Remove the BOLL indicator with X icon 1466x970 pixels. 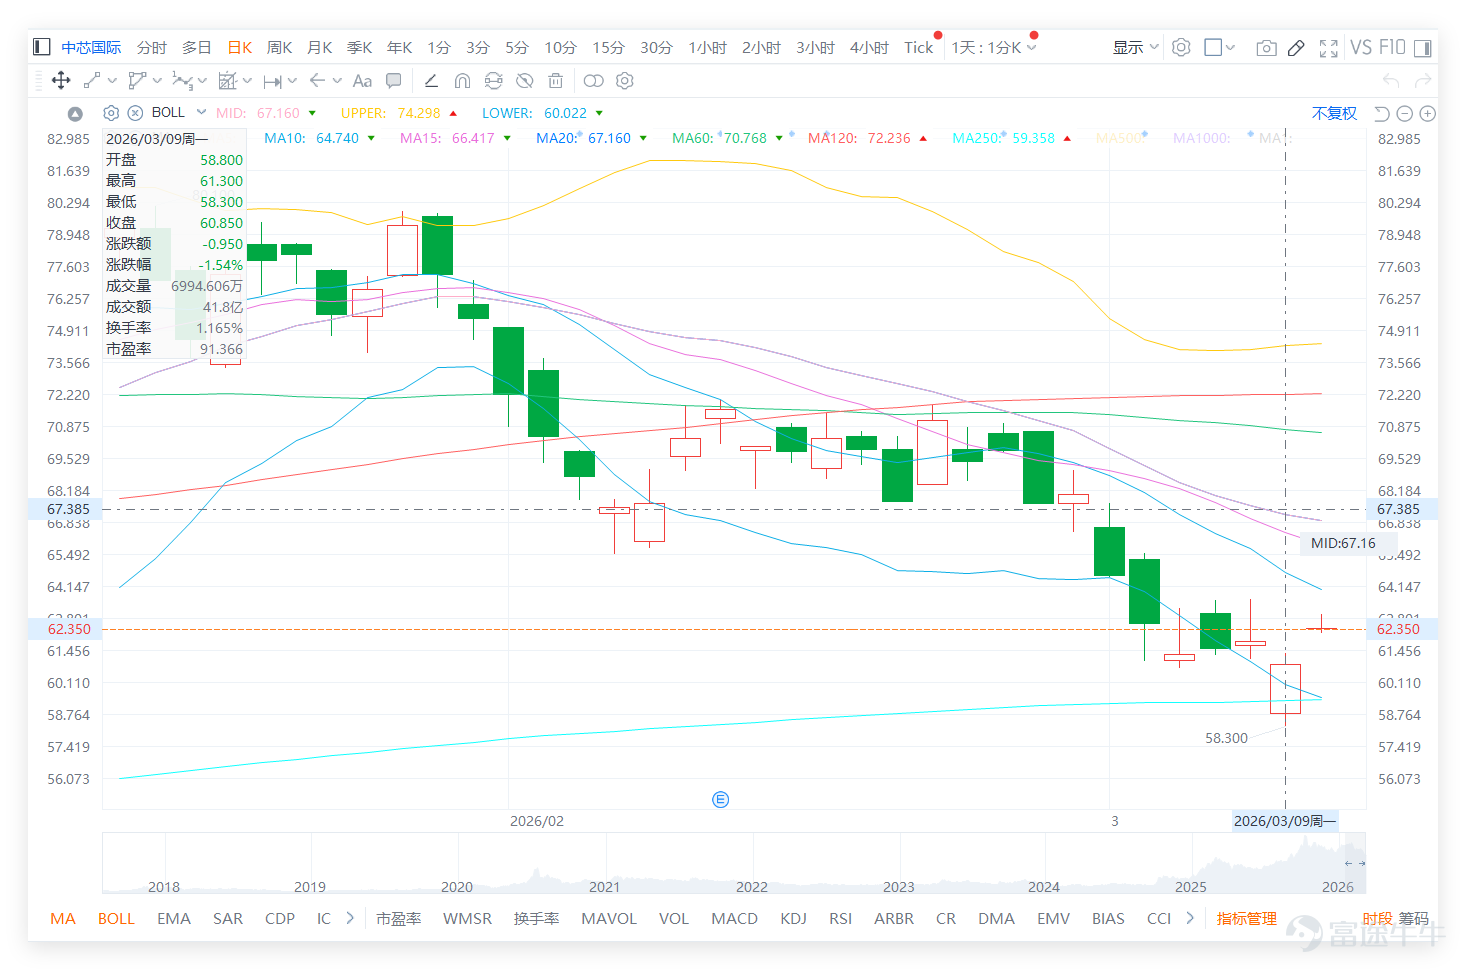[135, 113]
